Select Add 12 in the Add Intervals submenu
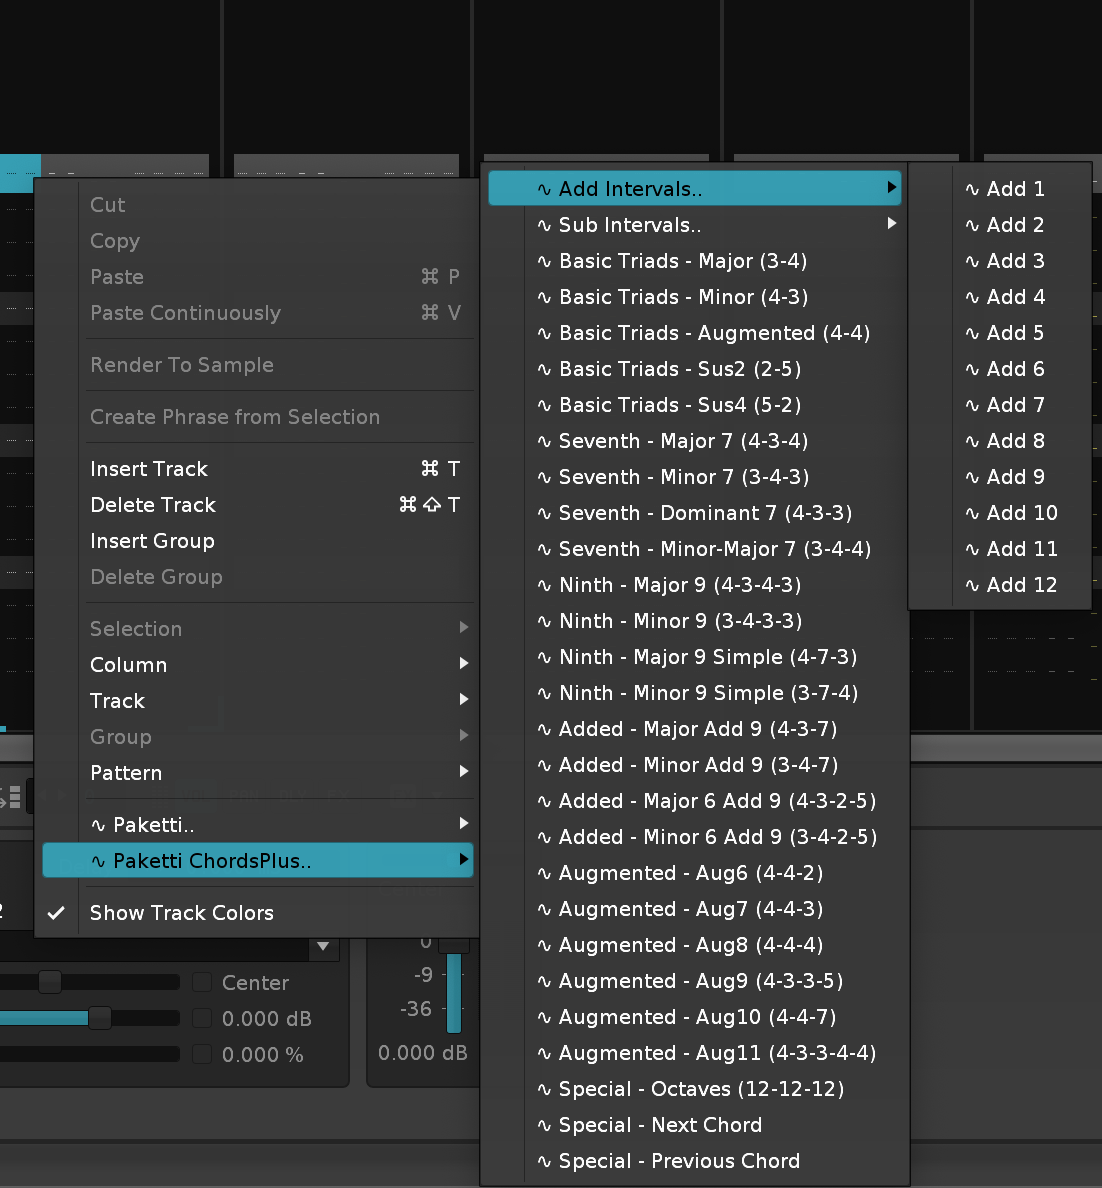This screenshot has width=1102, height=1188. (x=1021, y=585)
